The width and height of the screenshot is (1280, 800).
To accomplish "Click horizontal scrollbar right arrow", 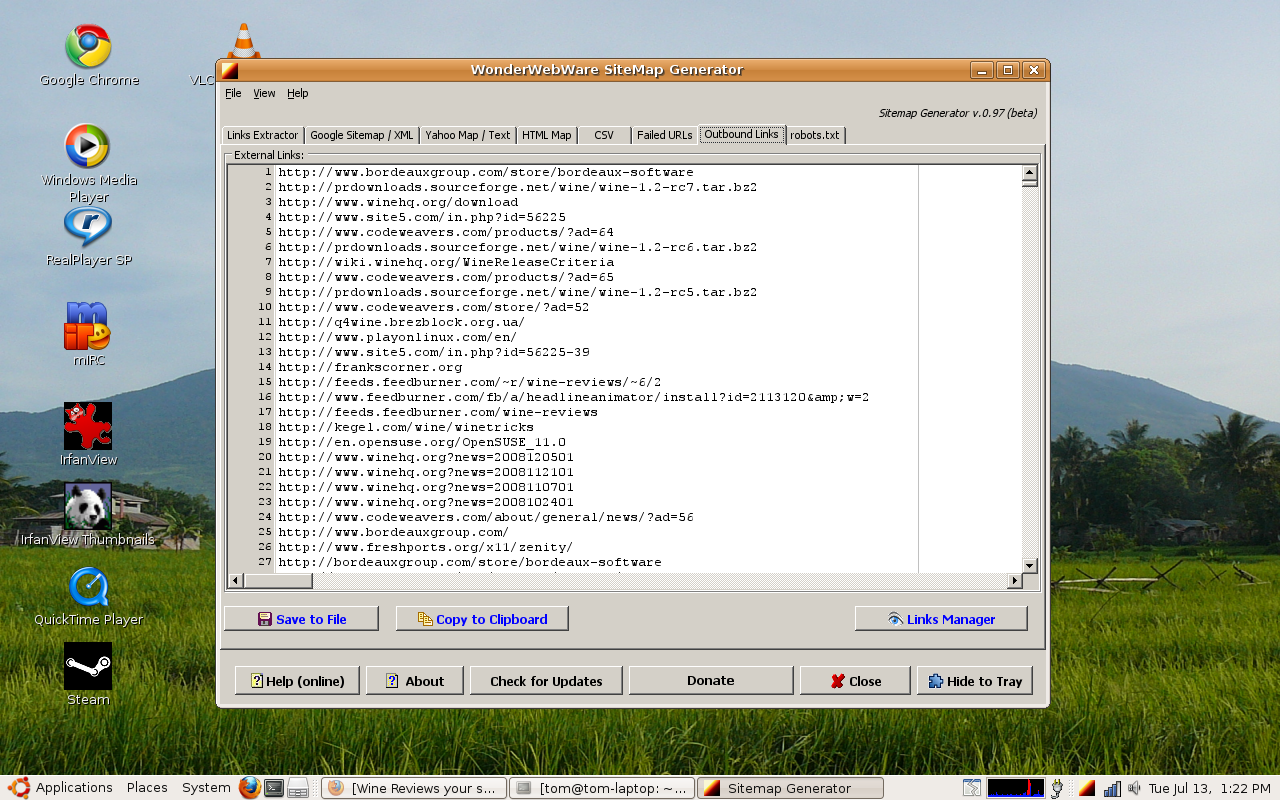I will [x=1014, y=580].
